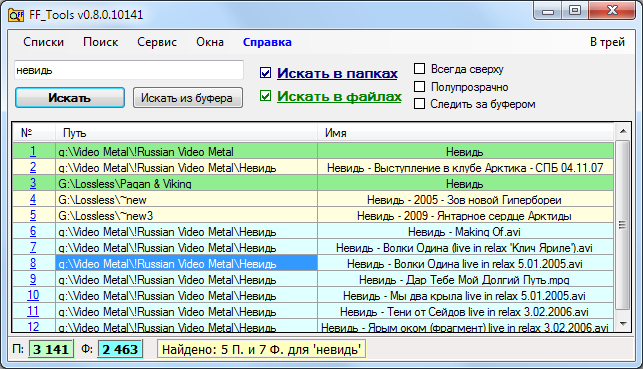Click the 'В трей' item
This screenshot has height=369, width=643.
point(607,42)
